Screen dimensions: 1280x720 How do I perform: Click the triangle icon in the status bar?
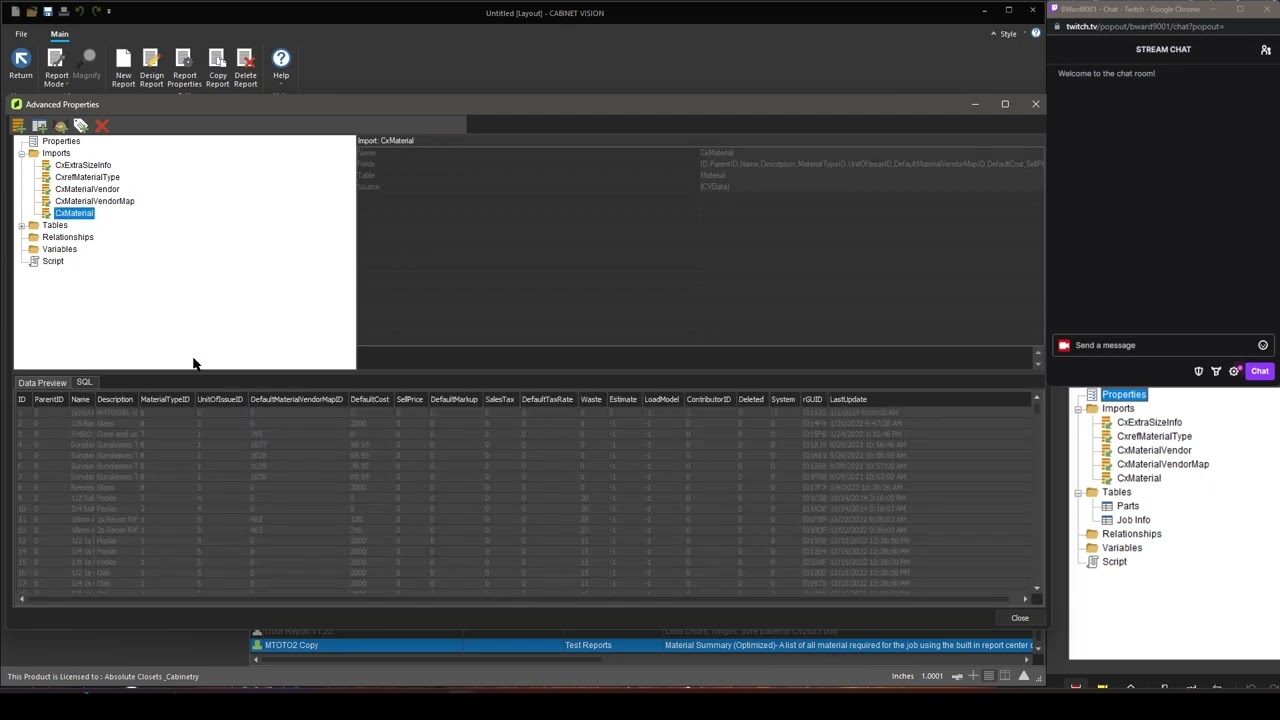click(x=1023, y=676)
